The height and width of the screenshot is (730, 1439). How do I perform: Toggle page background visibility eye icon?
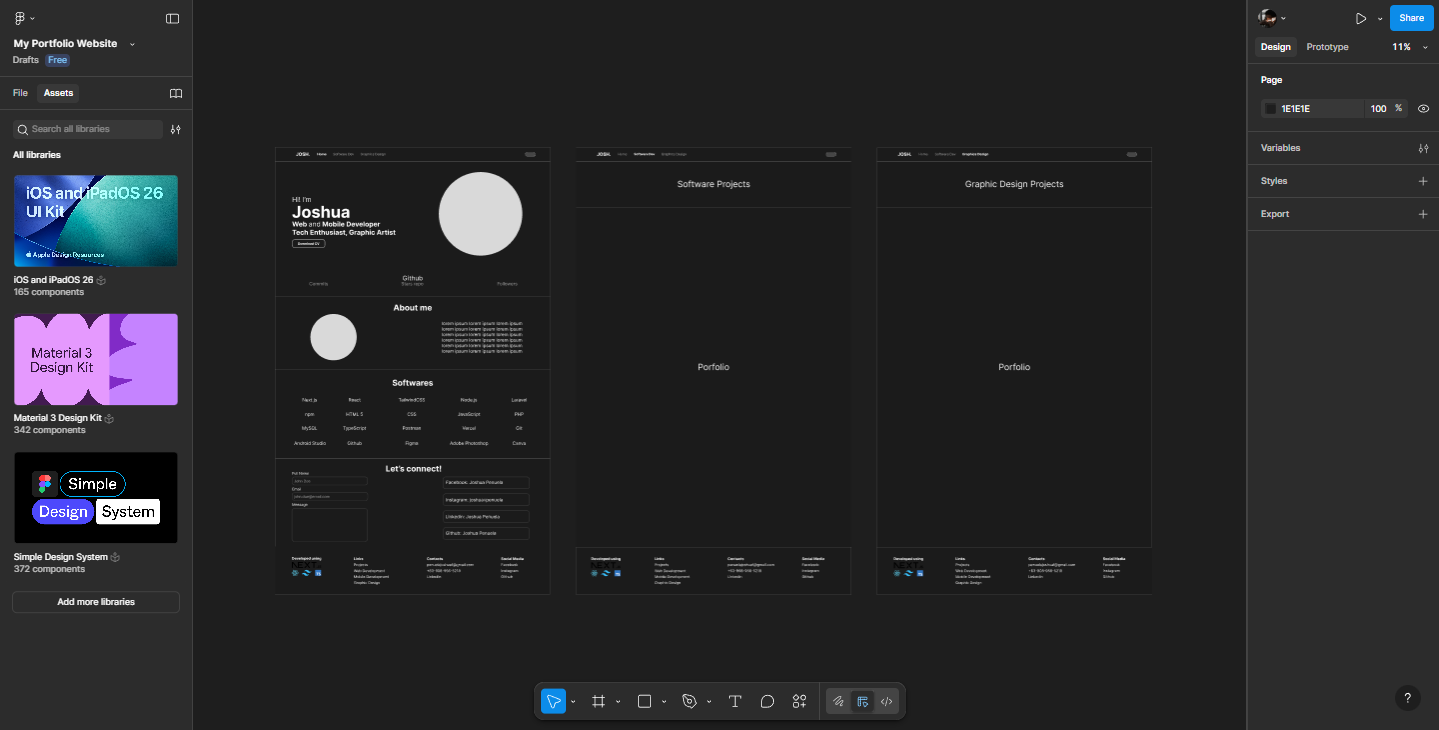coord(1423,108)
